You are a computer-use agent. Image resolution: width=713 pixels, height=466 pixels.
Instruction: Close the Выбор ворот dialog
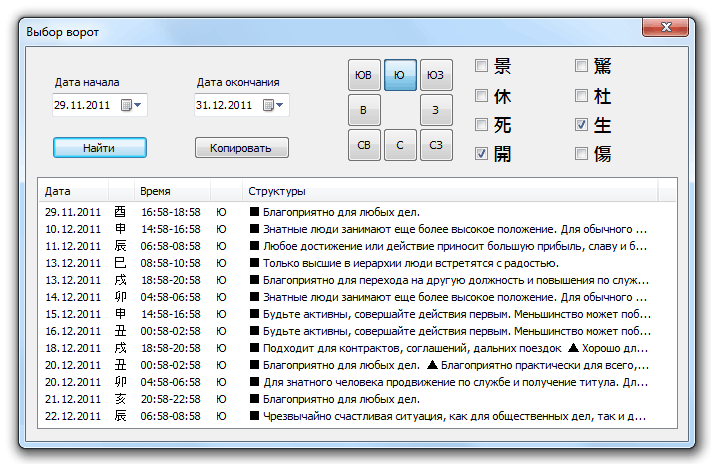click(666, 27)
